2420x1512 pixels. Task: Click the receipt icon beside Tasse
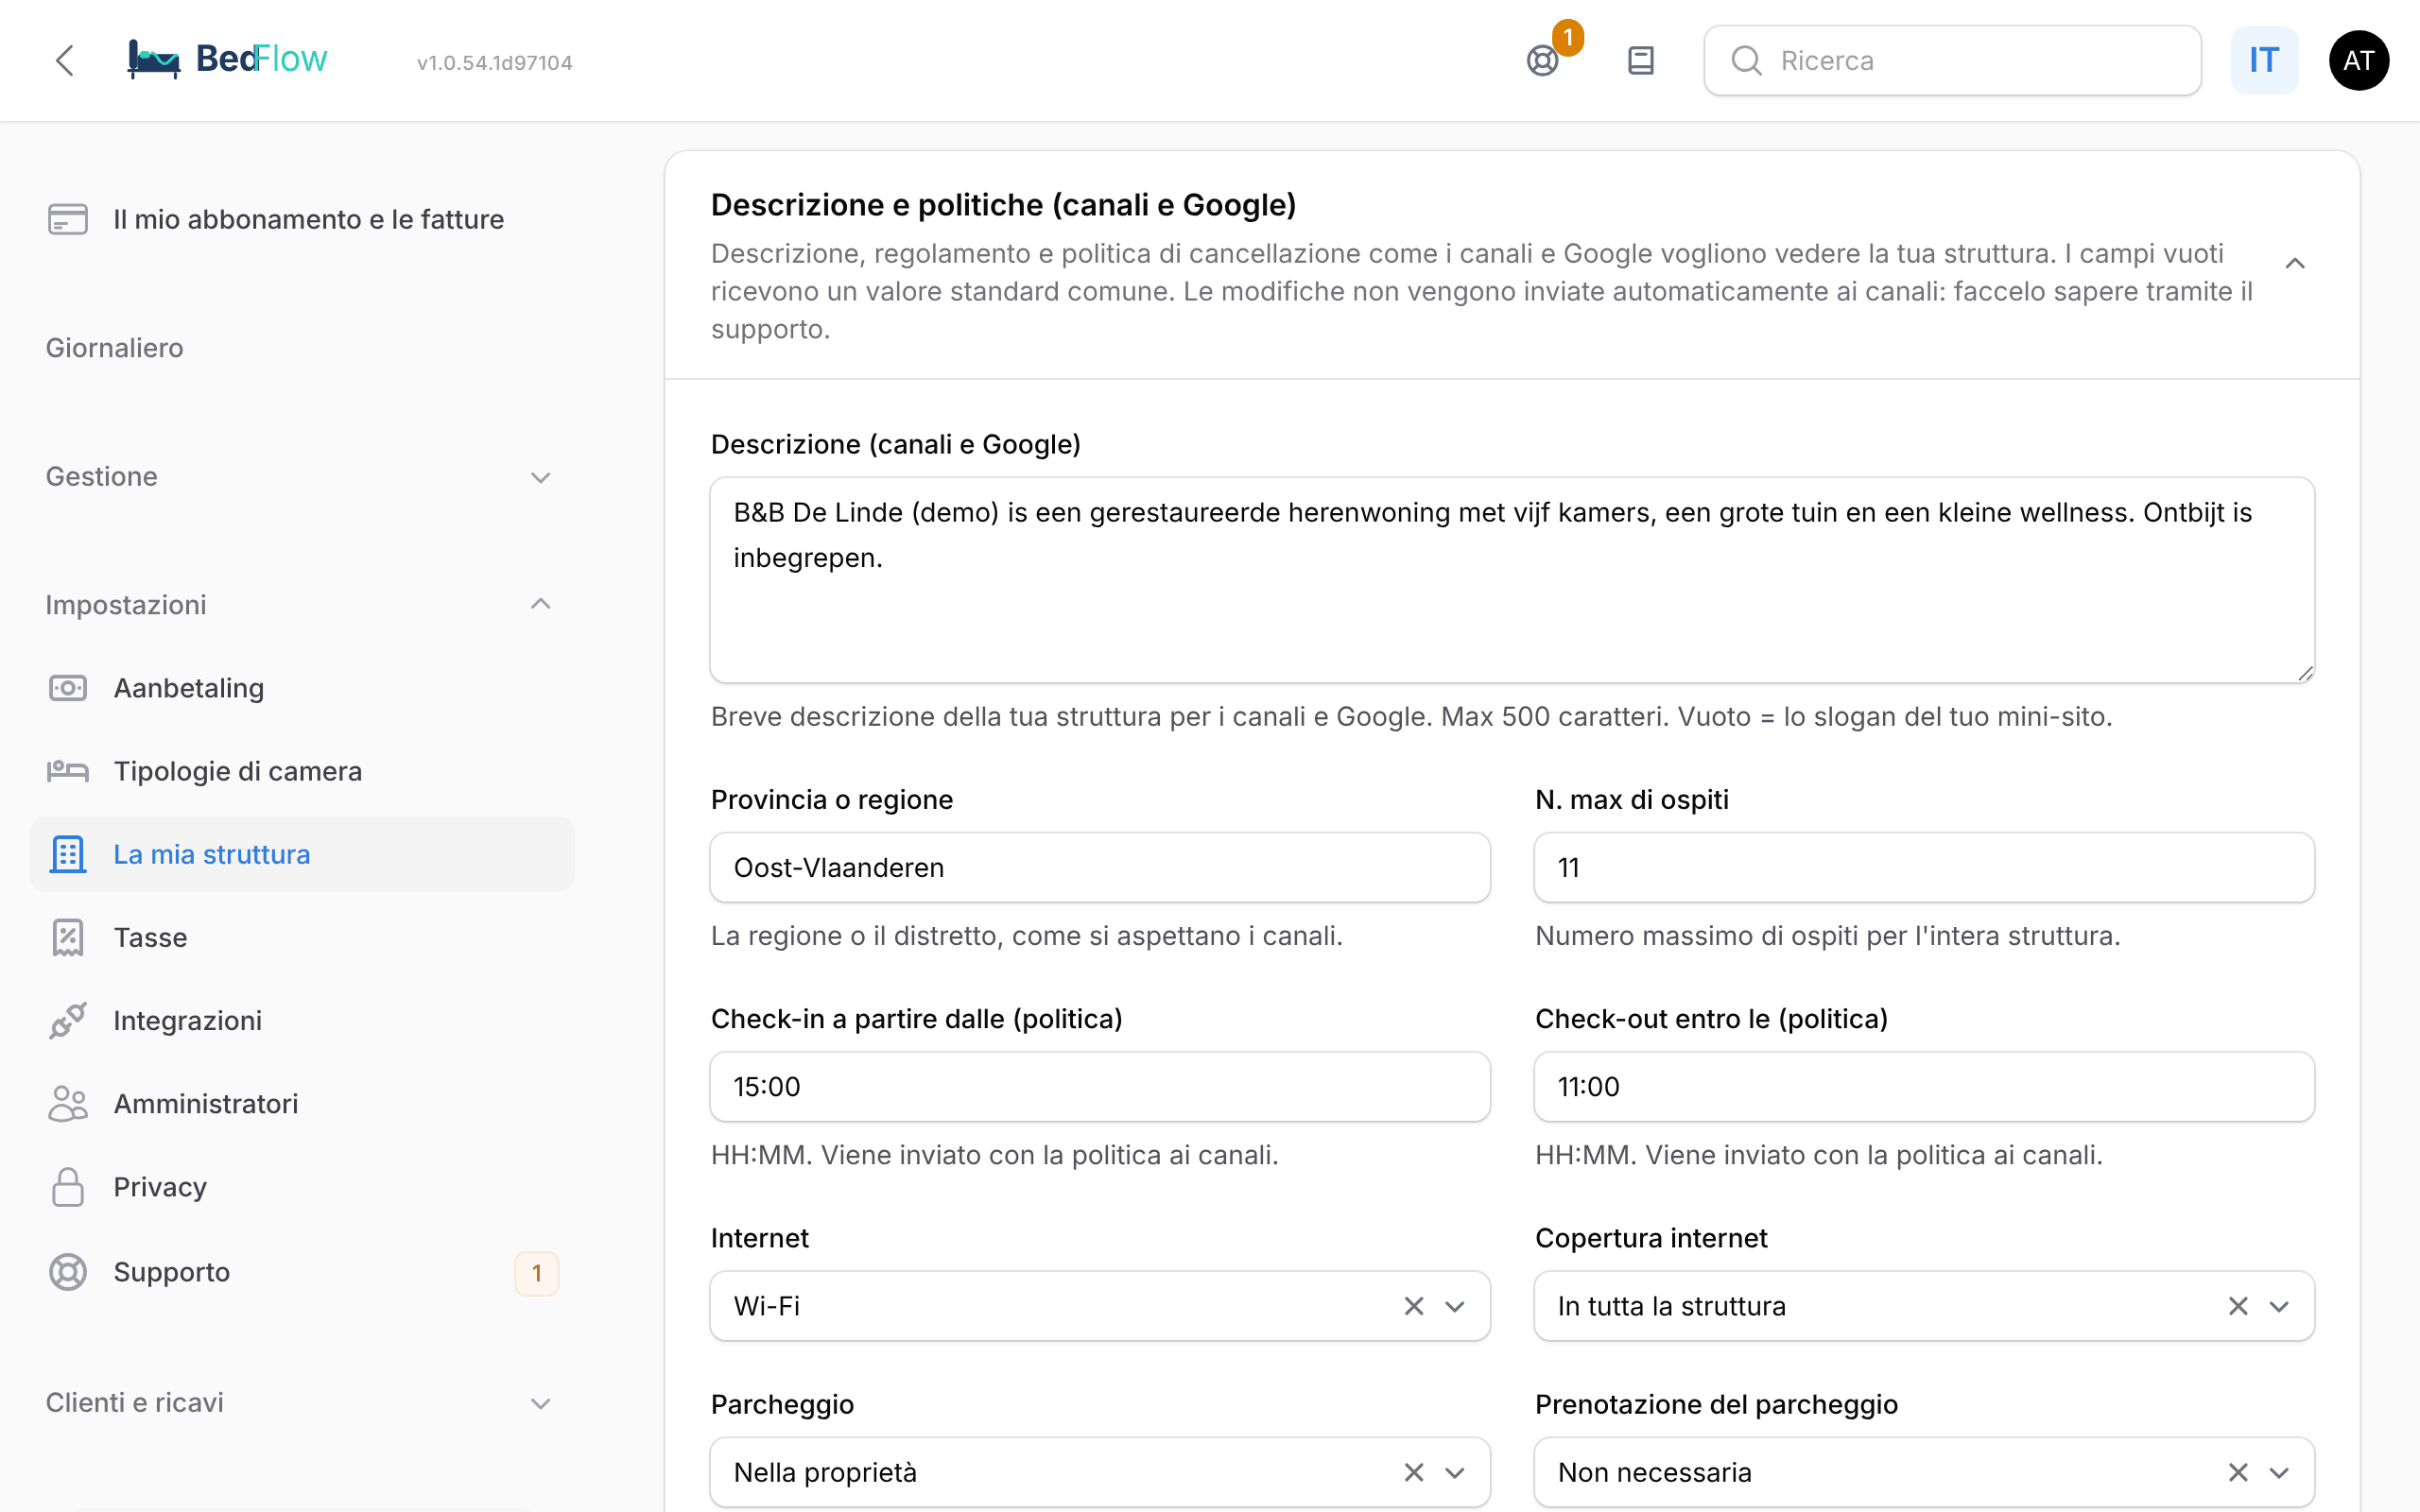(x=68, y=937)
